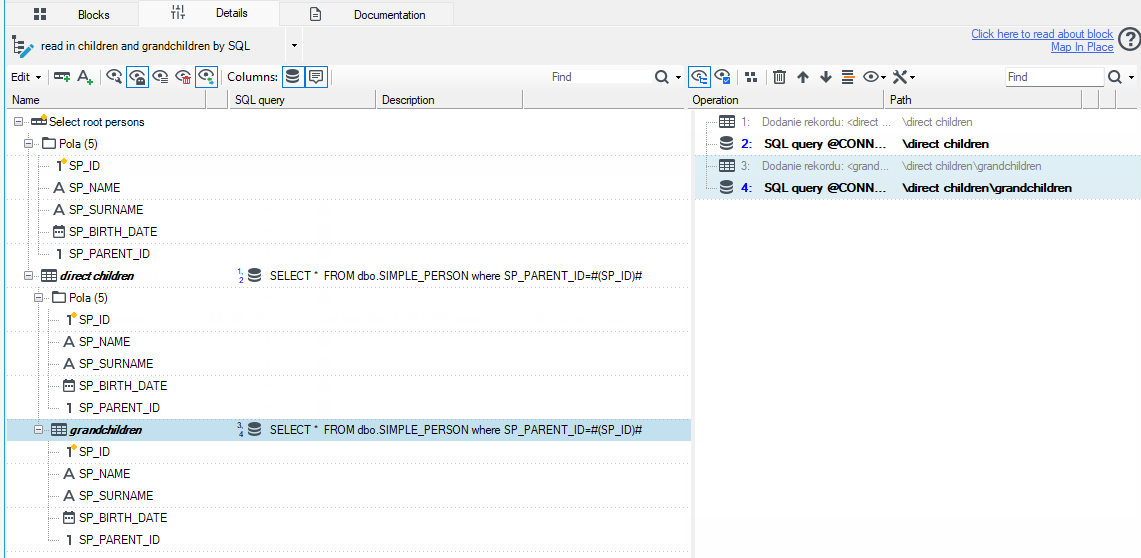
Task: Open the Details tab
Action: [209, 13]
